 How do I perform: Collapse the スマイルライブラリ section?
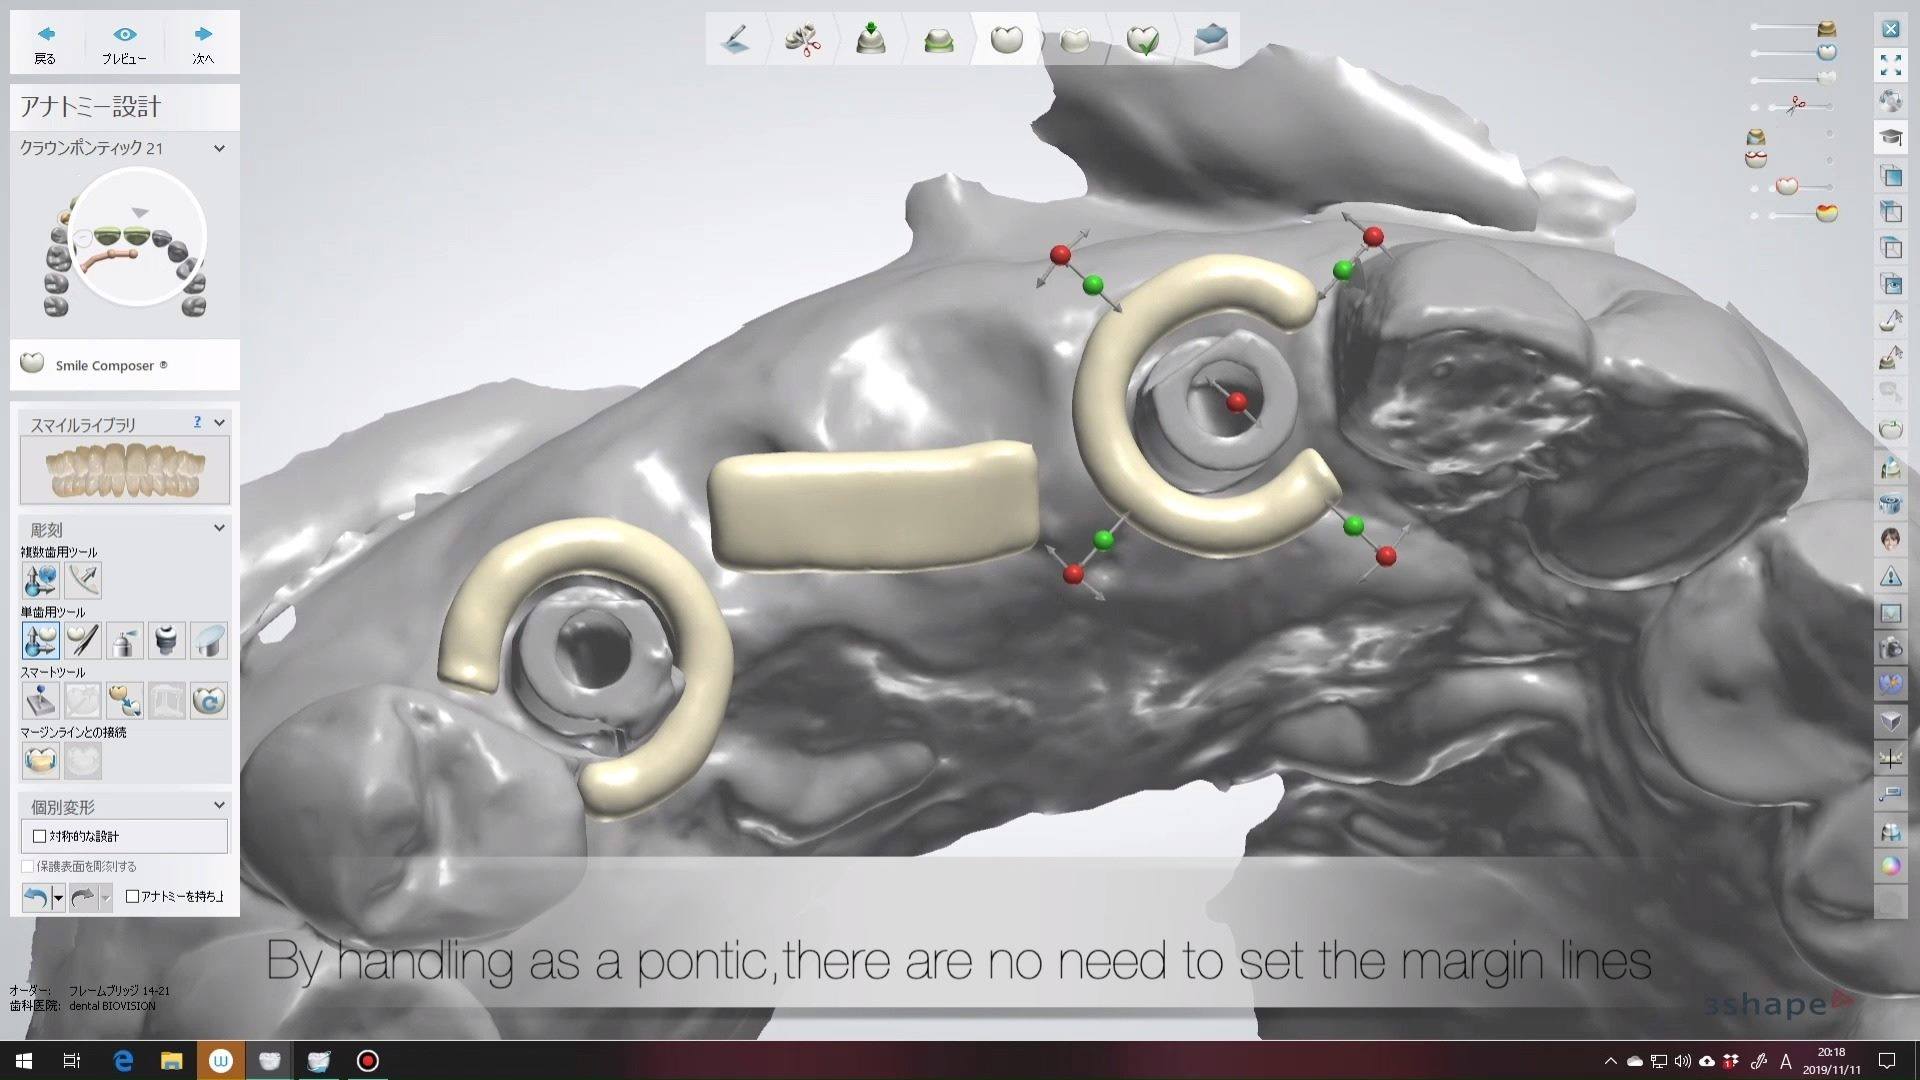[x=219, y=423]
